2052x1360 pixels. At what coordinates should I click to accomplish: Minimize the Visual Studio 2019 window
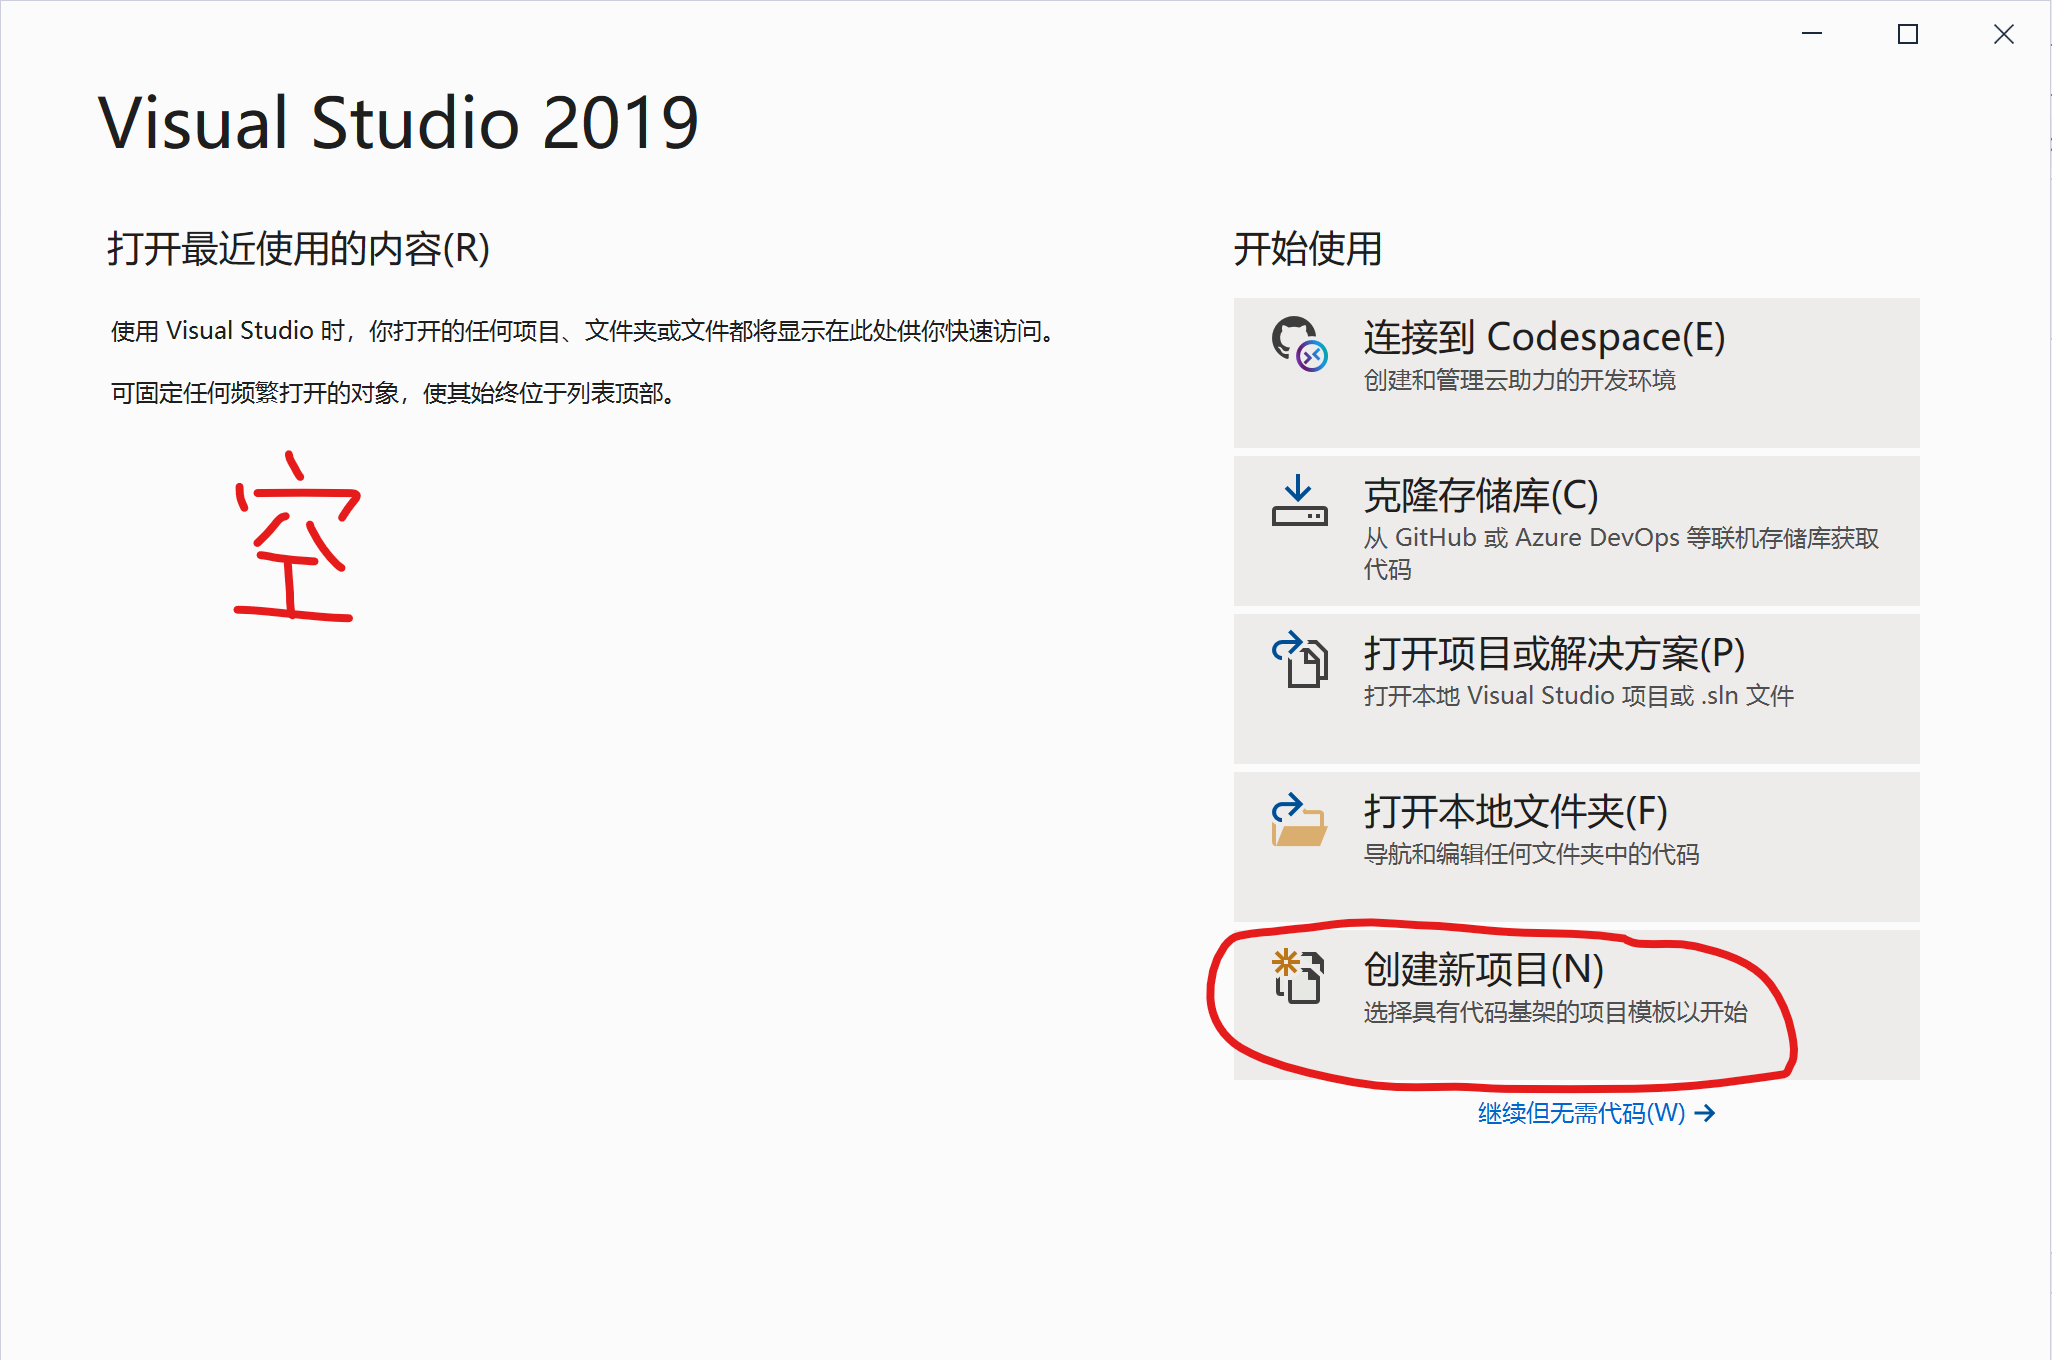pos(1812,34)
